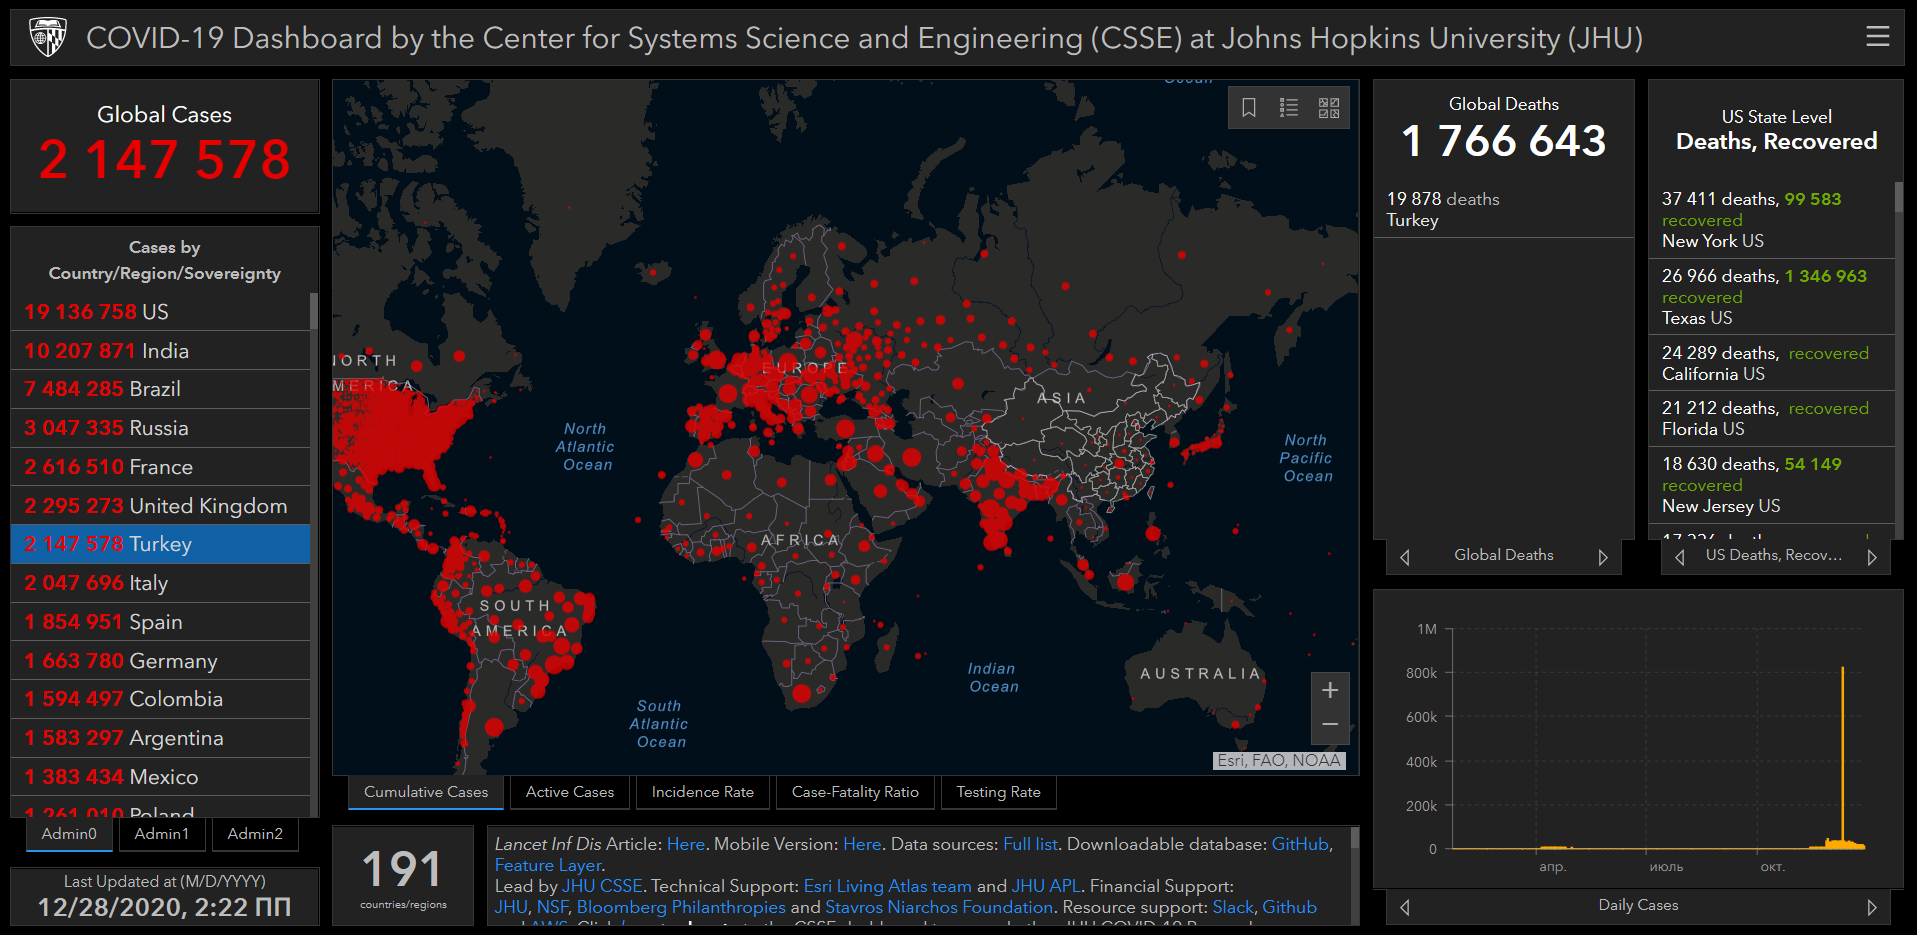
Task: Open the basemap gallery grid icon
Action: click(x=1329, y=108)
